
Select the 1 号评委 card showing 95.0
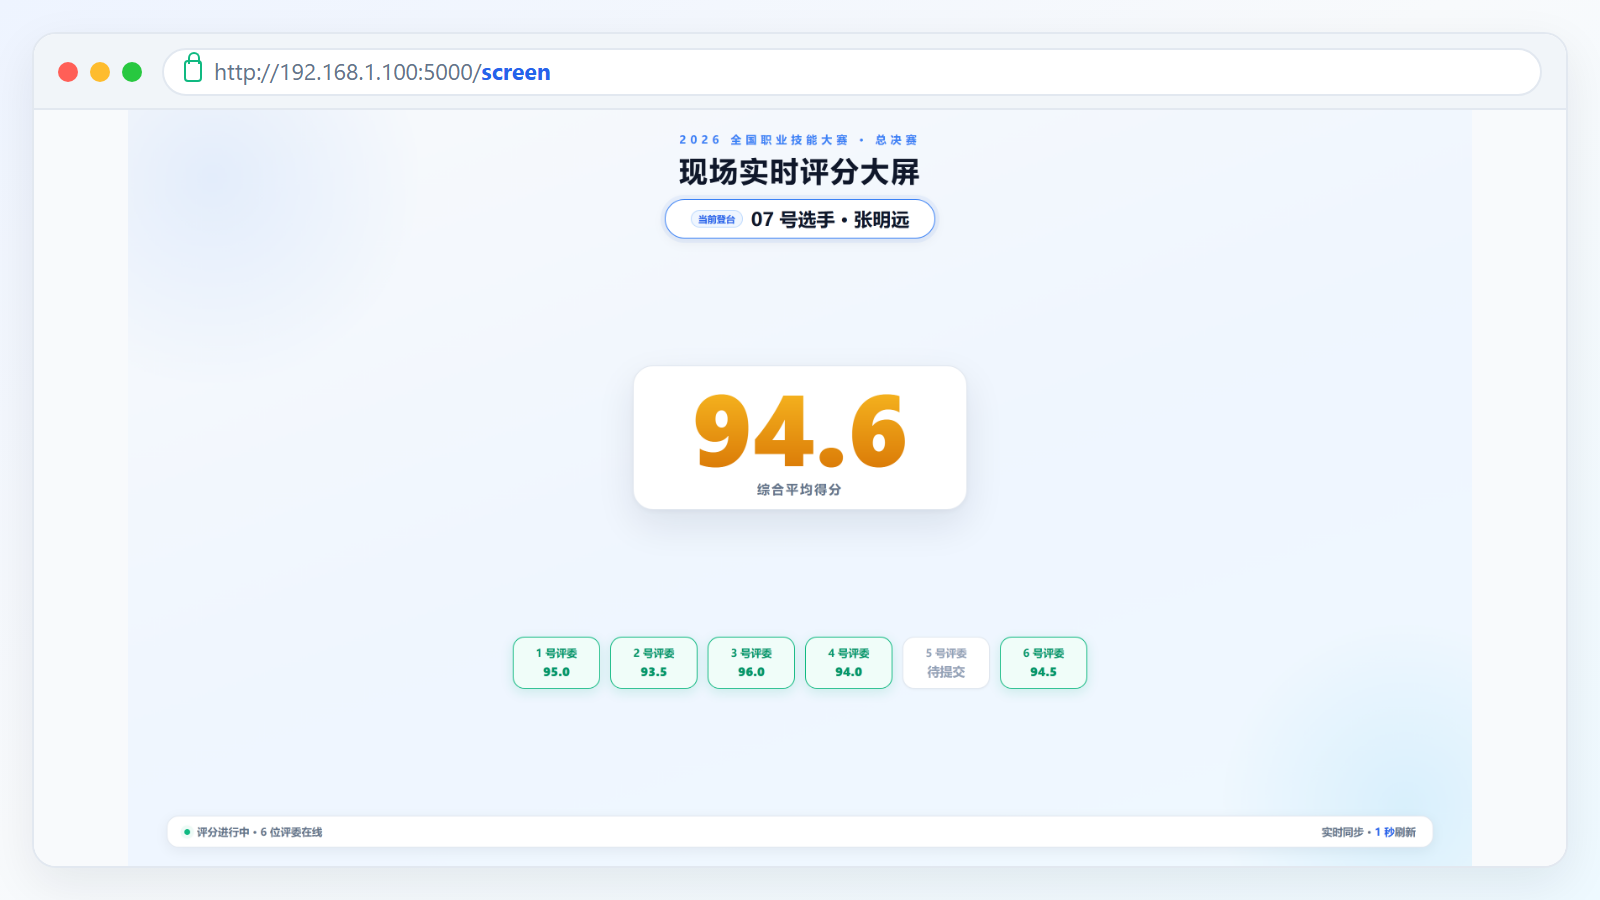(556, 663)
